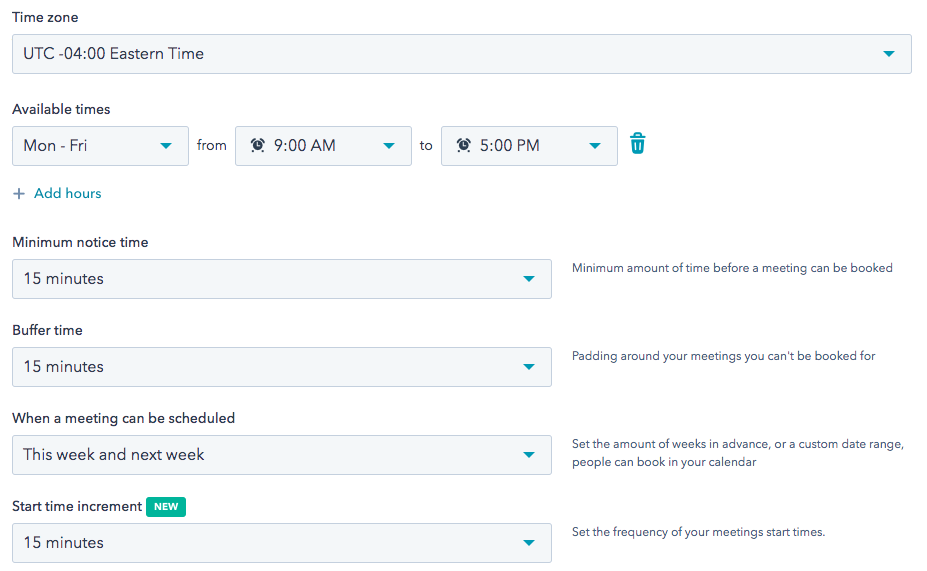This screenshot has width=927, height=571.
Task: Open the Mon - Fri days dropdown
Action: tap(101, 146)
